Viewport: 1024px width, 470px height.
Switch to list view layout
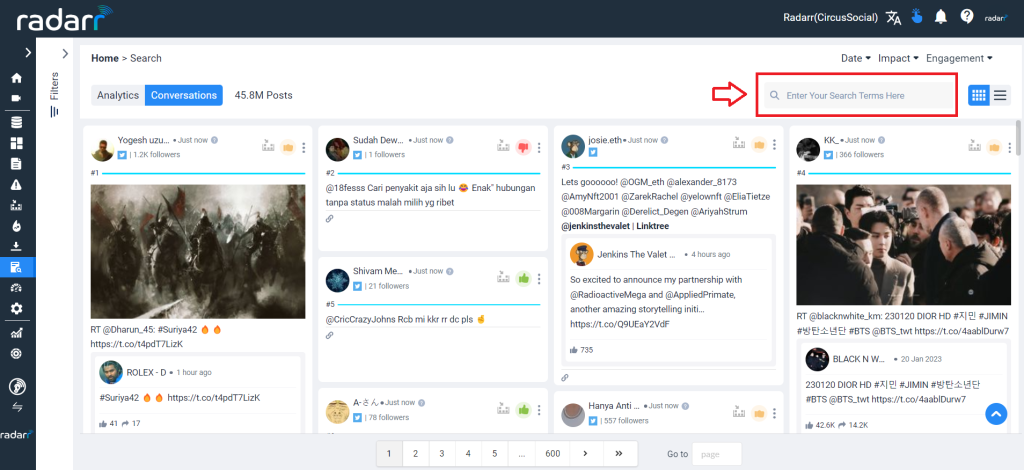coord(1000,95)
